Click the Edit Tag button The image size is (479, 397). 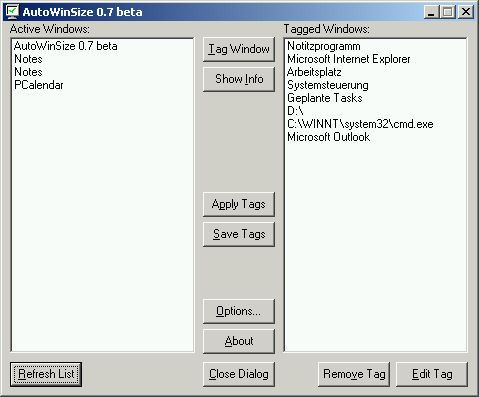432,374
